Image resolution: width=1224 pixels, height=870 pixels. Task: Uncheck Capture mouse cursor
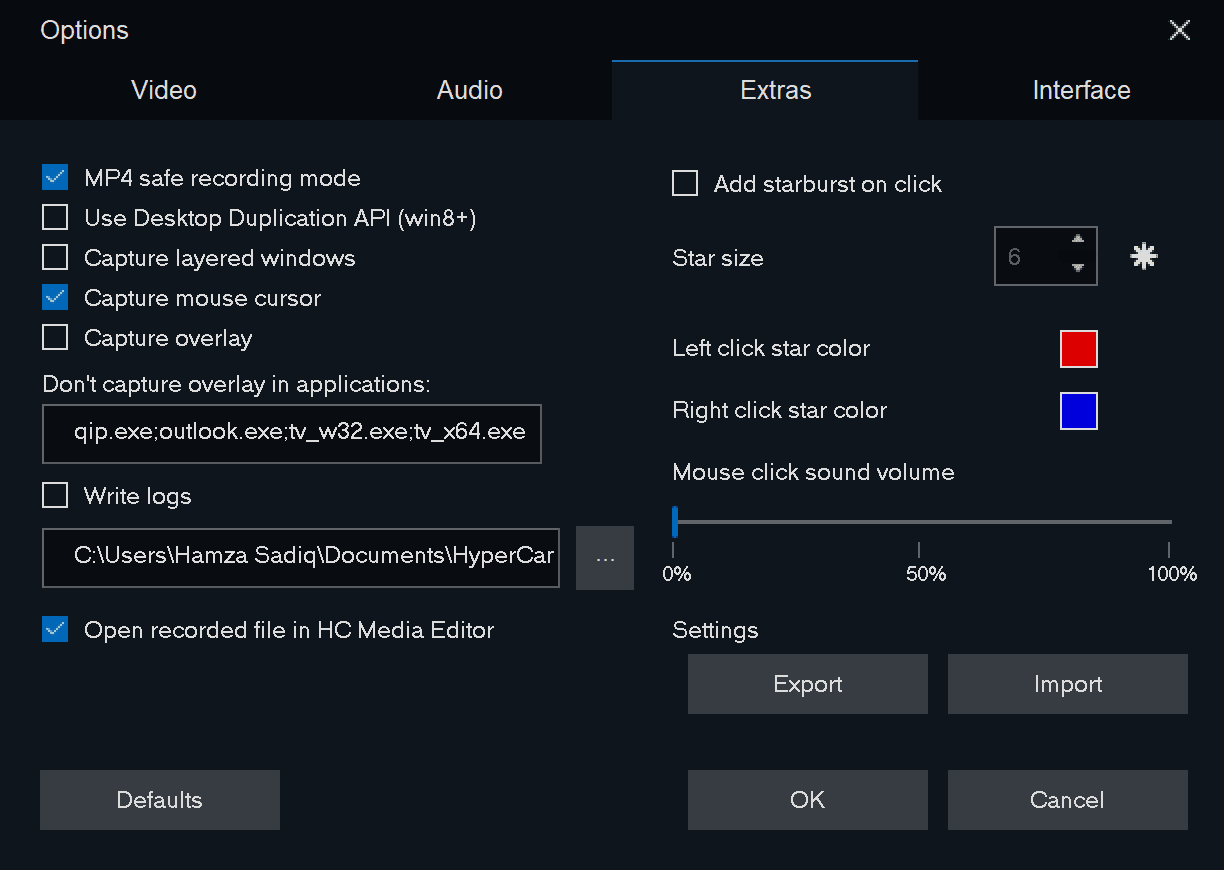coord(55,298)
